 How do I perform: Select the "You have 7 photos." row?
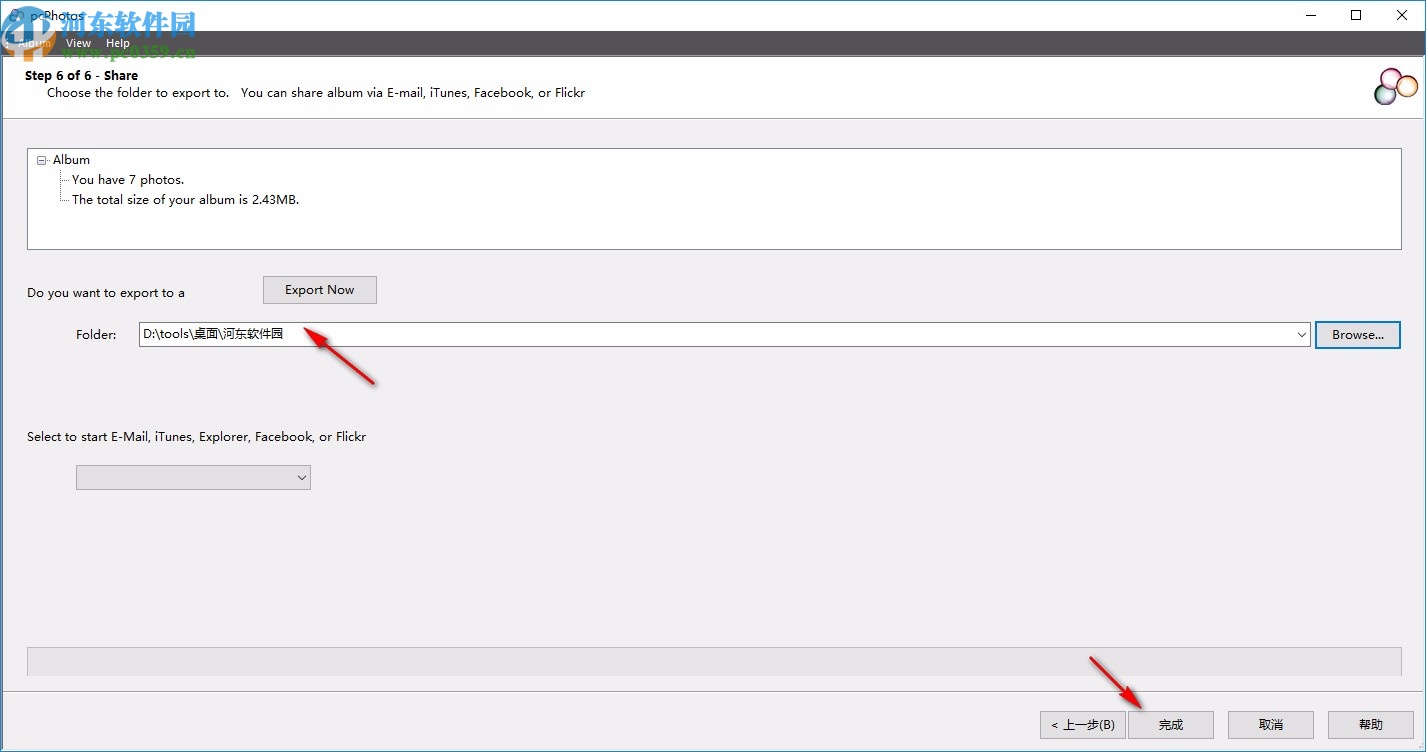[128, 180]
